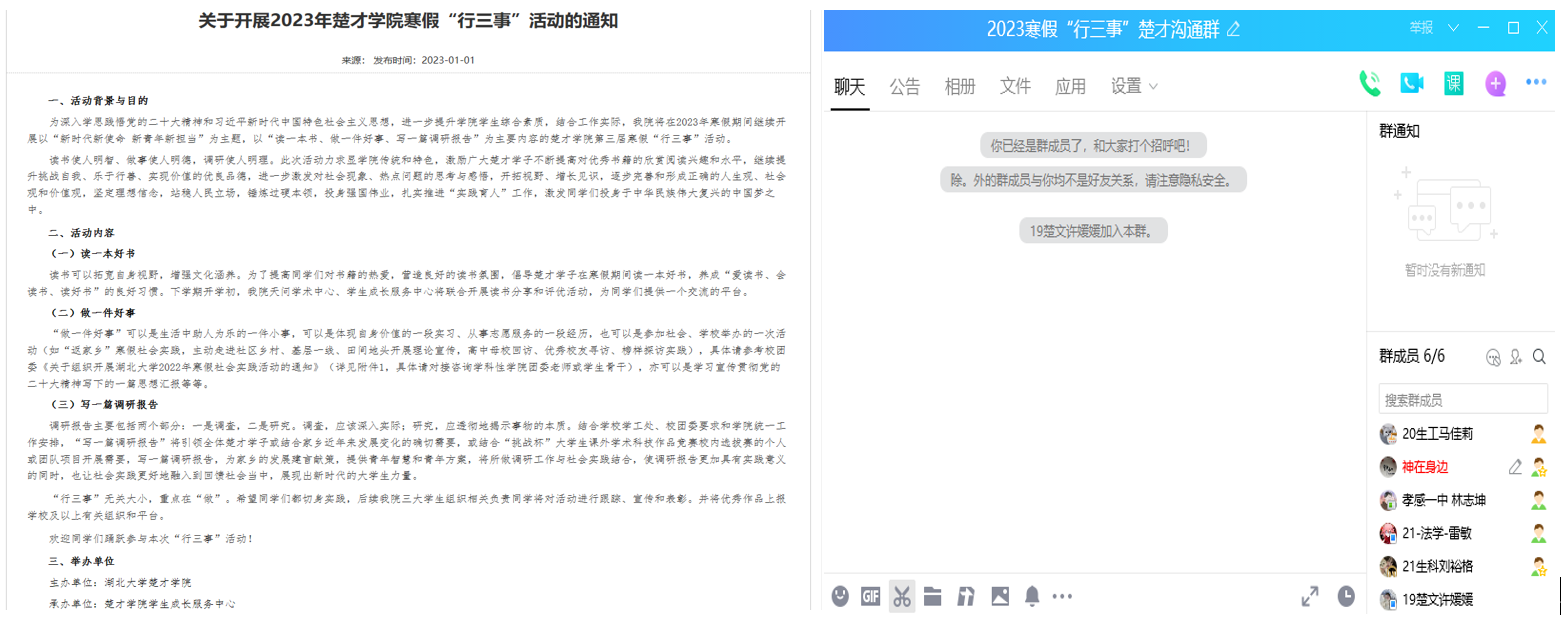
Task: Click the invite new member icon
Action: pos(1516,357)
